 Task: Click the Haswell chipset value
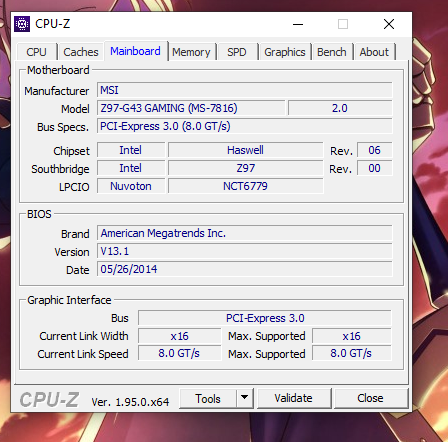pos(246,150)
